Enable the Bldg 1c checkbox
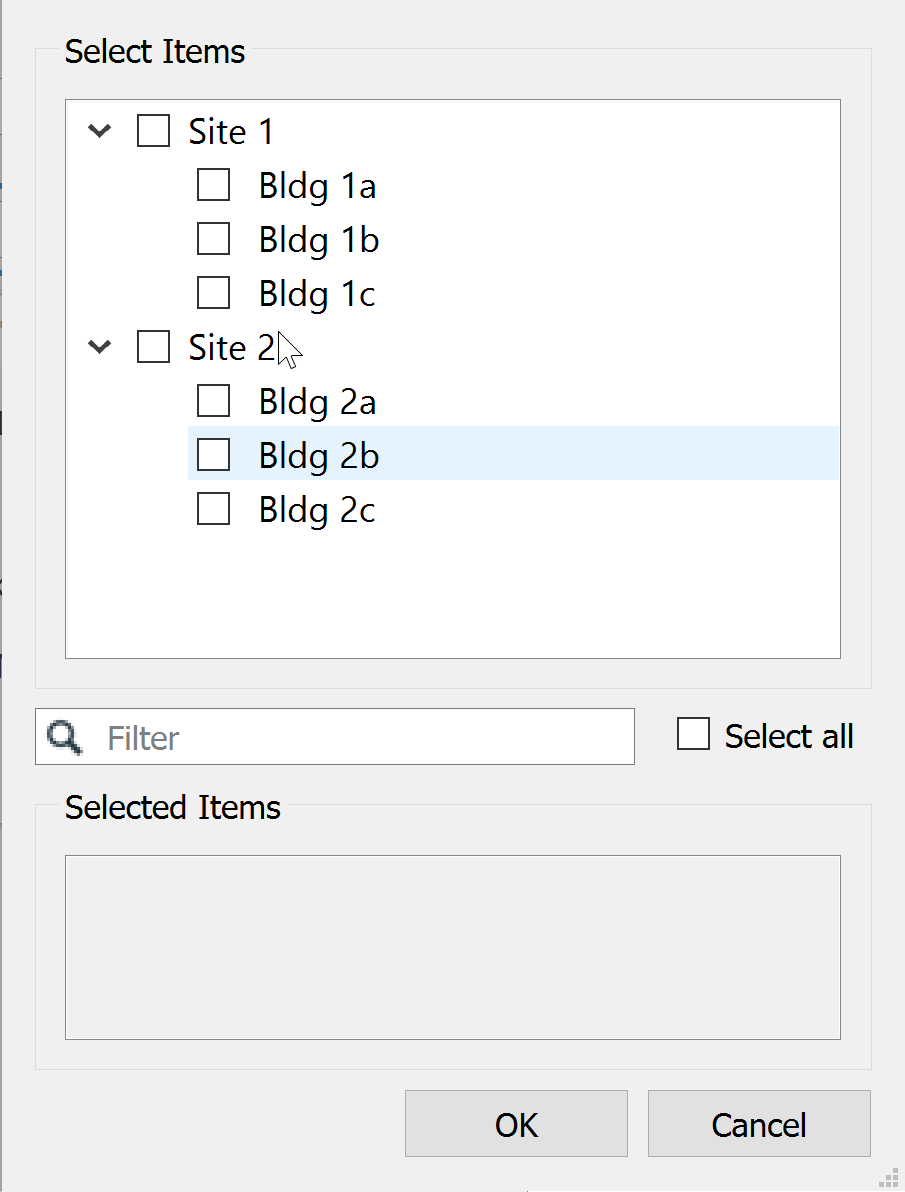Image resolution: width=905 pixels, height=1192 pixels. tap(213, 293)
